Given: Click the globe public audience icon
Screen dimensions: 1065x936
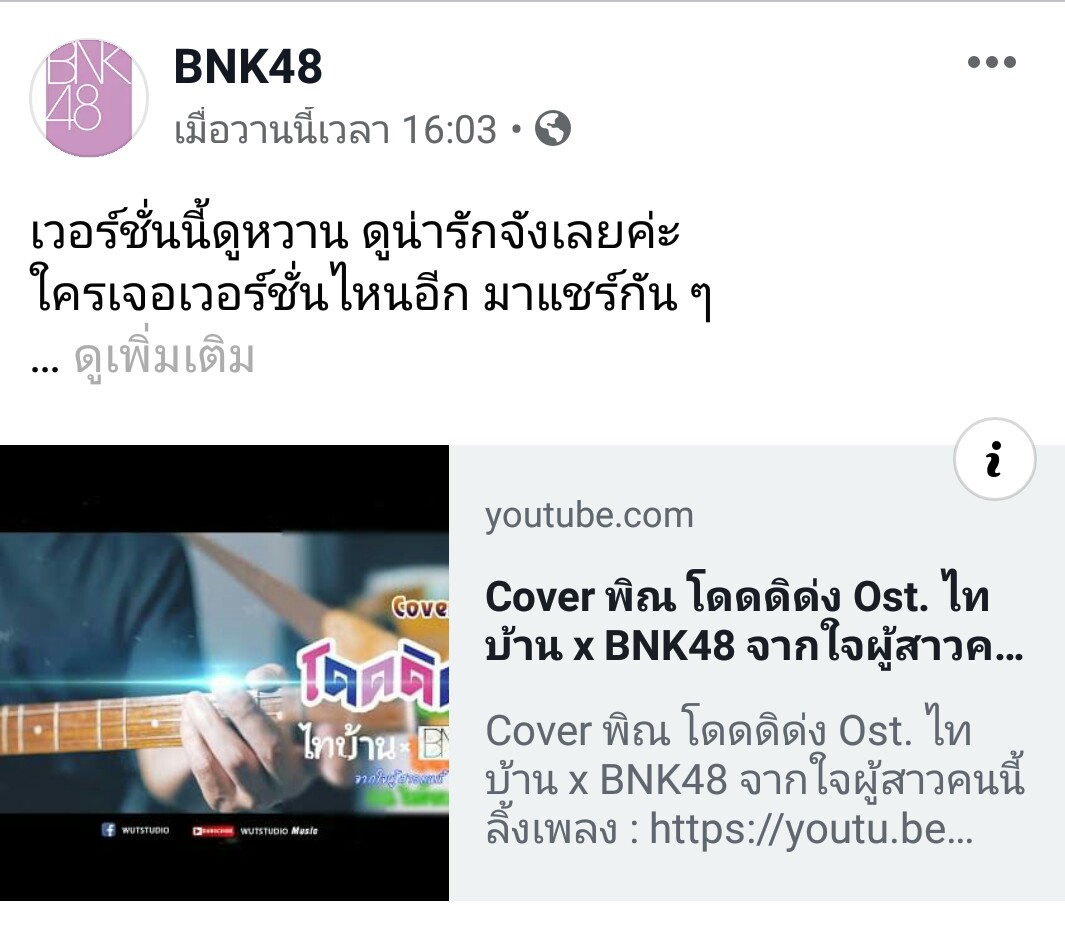Looking at the screenshot, I should pos(553,128).
